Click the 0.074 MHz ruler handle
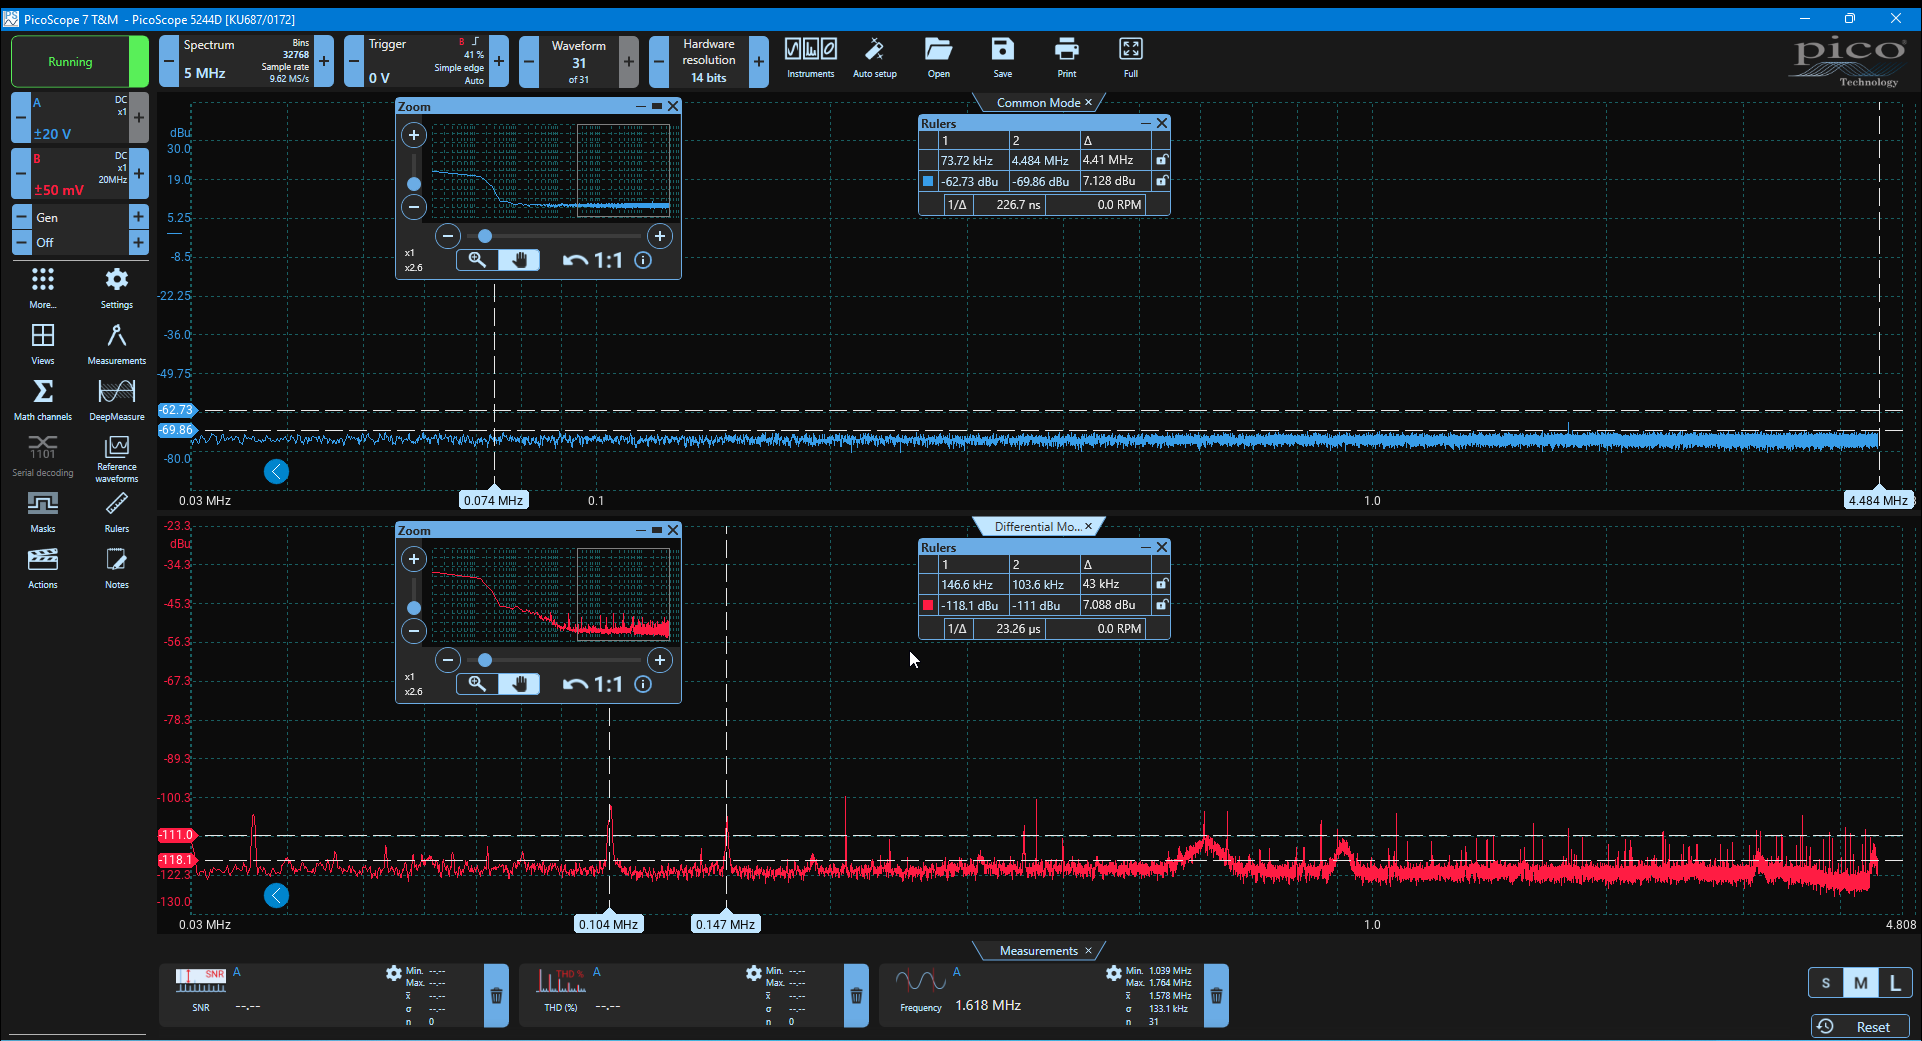The image size is (1922, 1041). (494, 500)
